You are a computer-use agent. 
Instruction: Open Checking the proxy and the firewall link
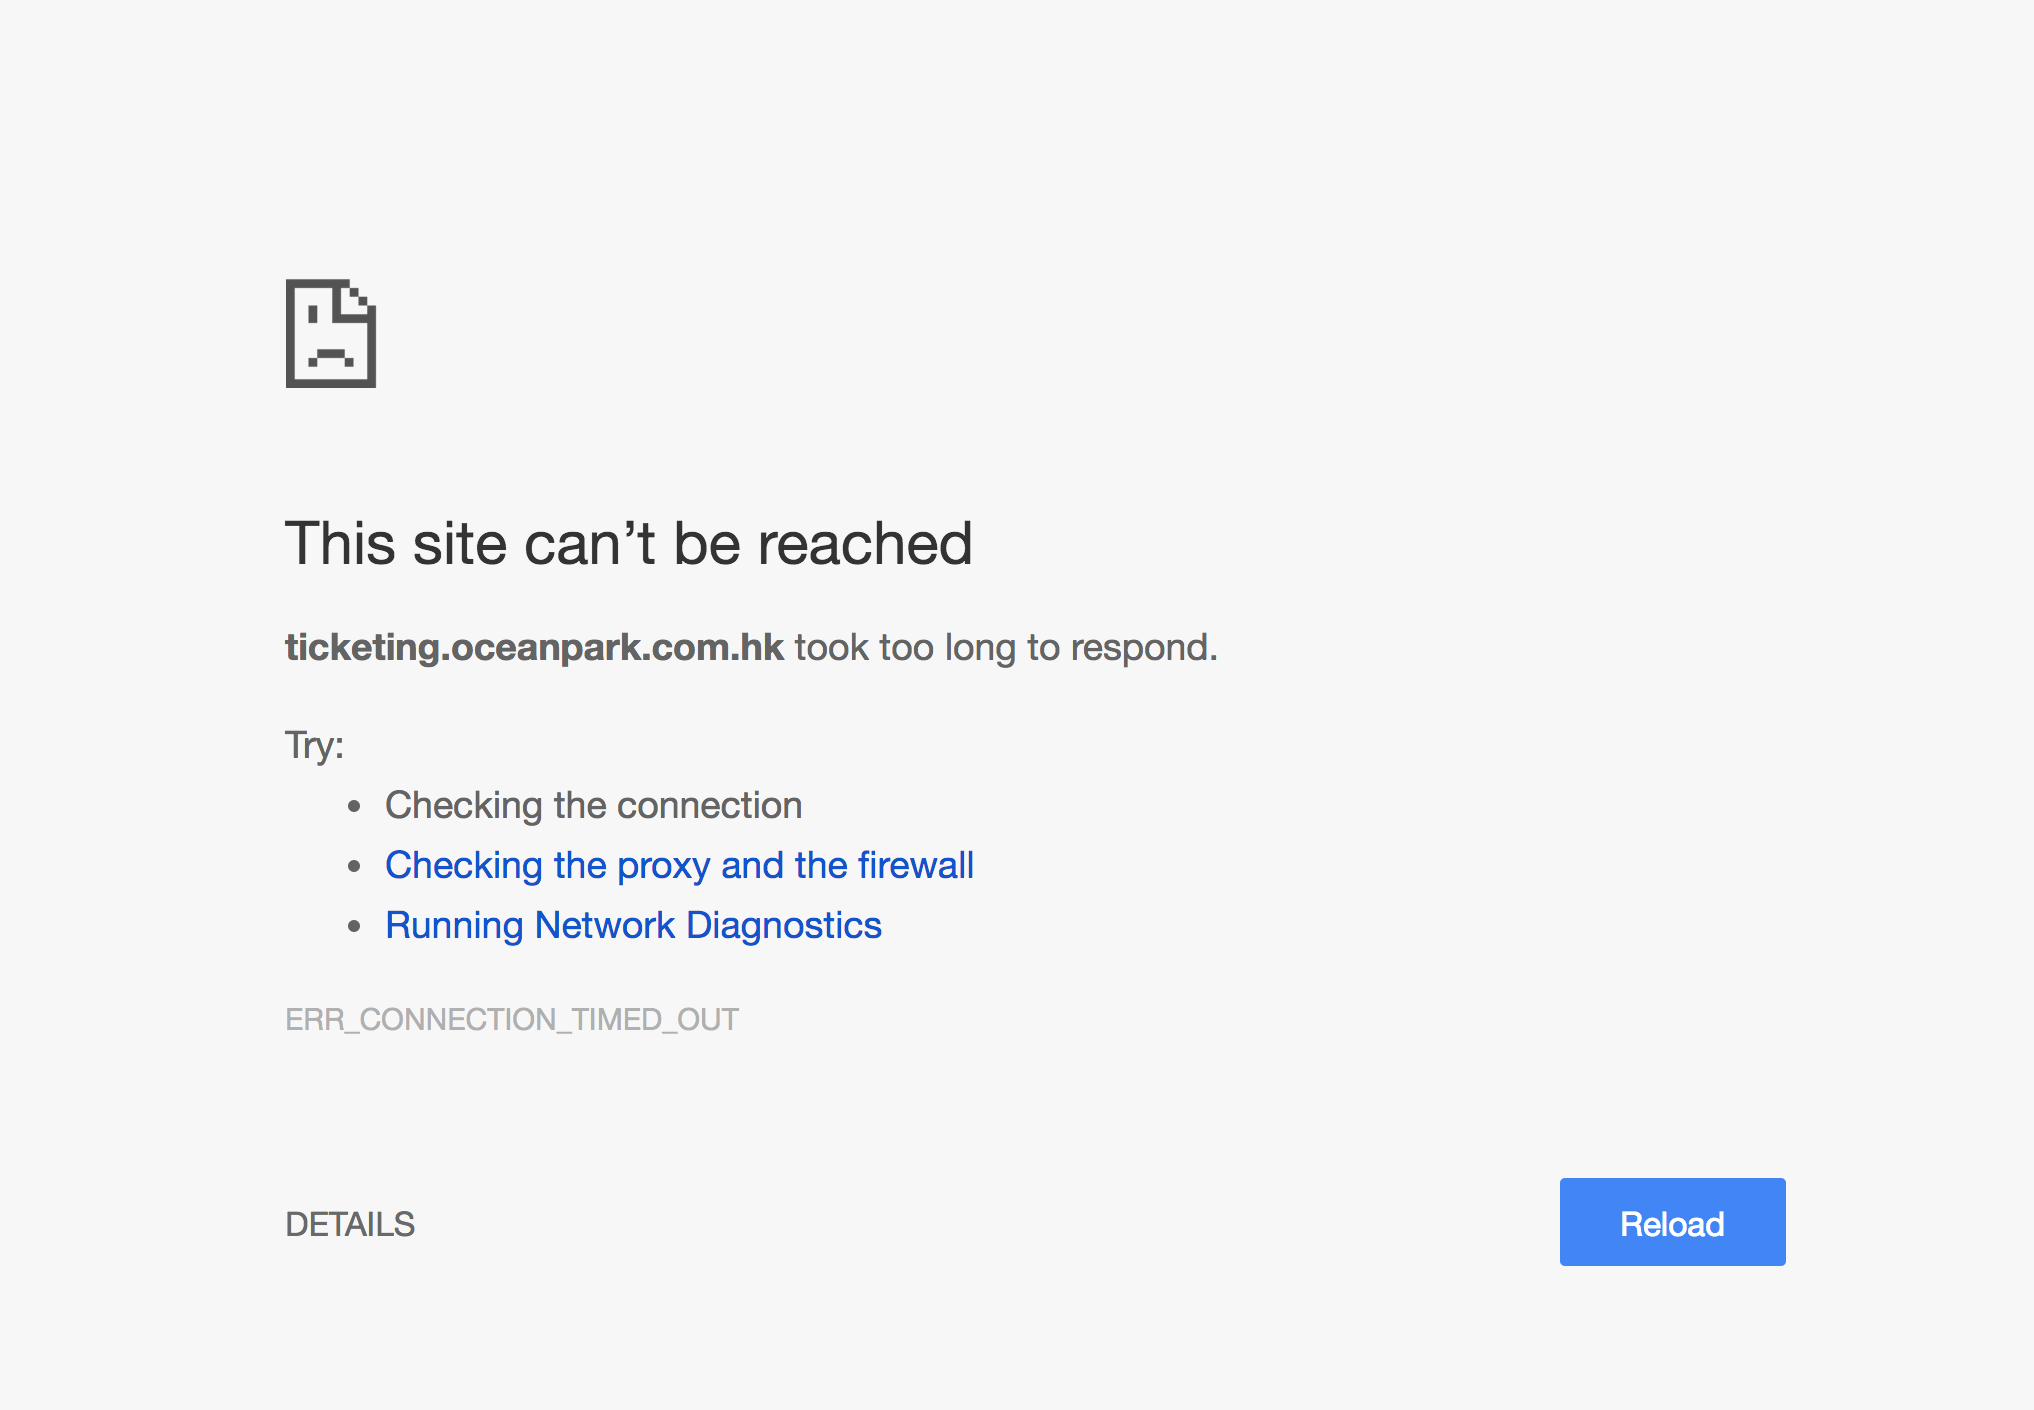click(x=679, y=865)
